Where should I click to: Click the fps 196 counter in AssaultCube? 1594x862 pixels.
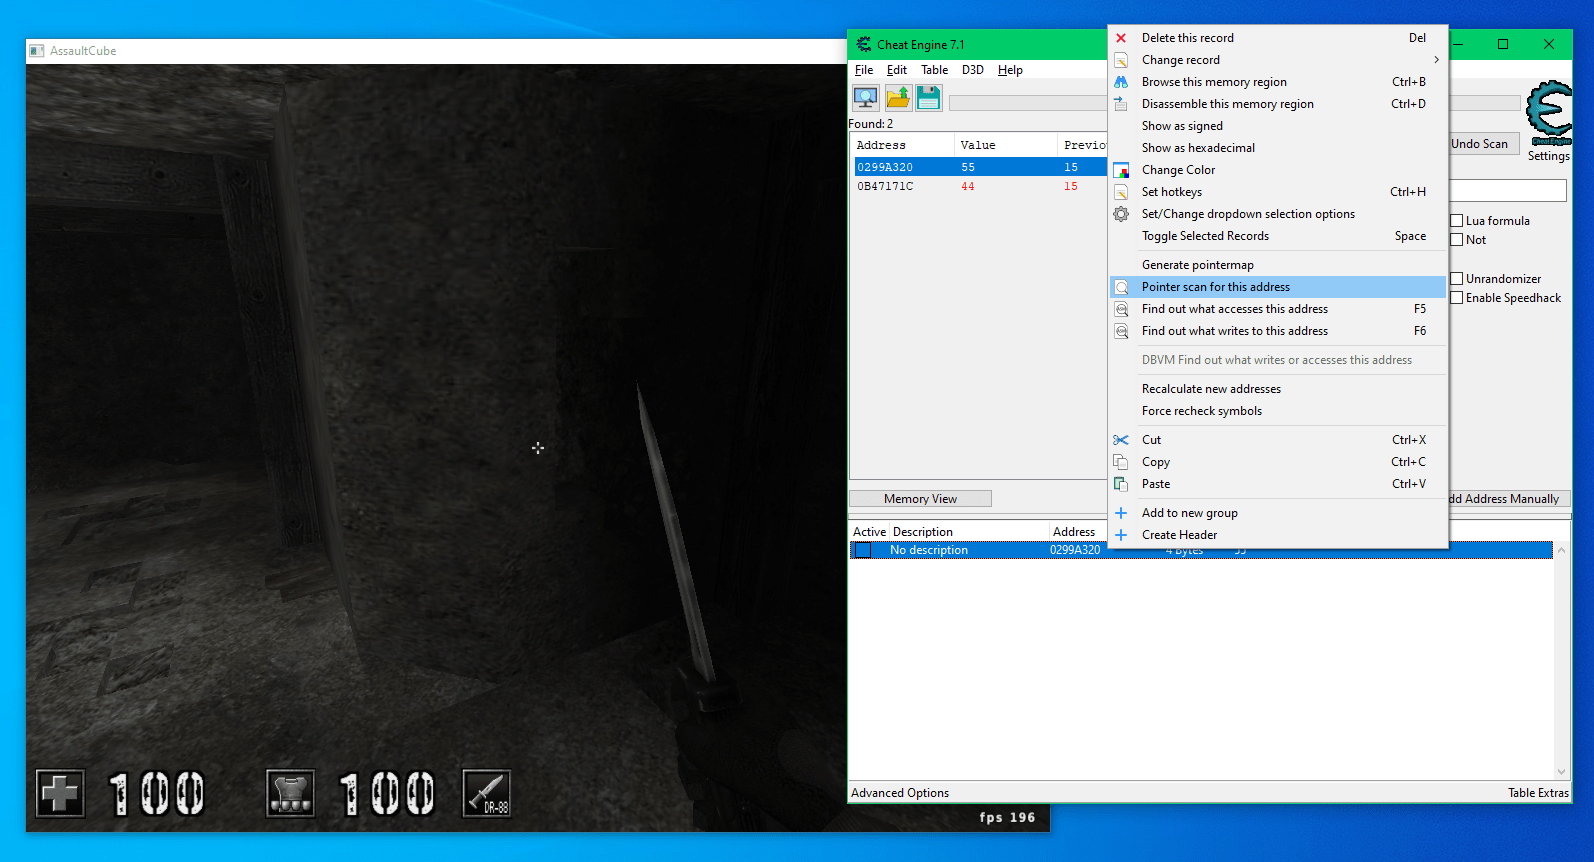tap(1007, 817)
